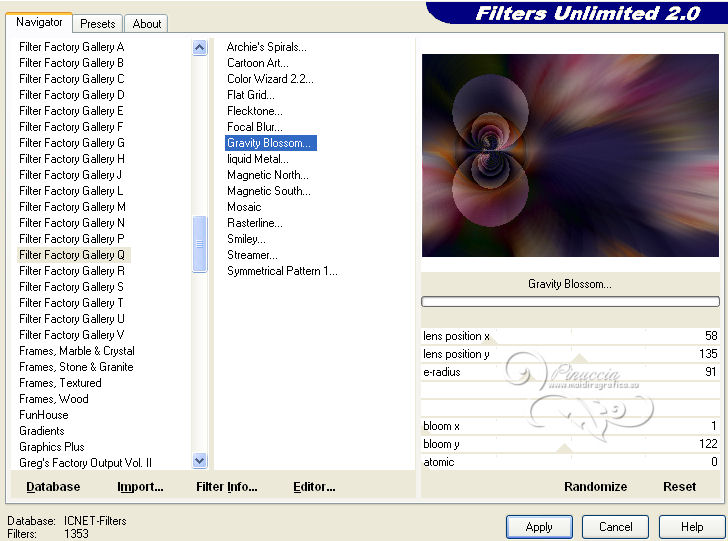Image resolution: width=728 pixels, height=541 pixels.
Task: Click the category list scrollbar thumb
Action: (200, 244)
